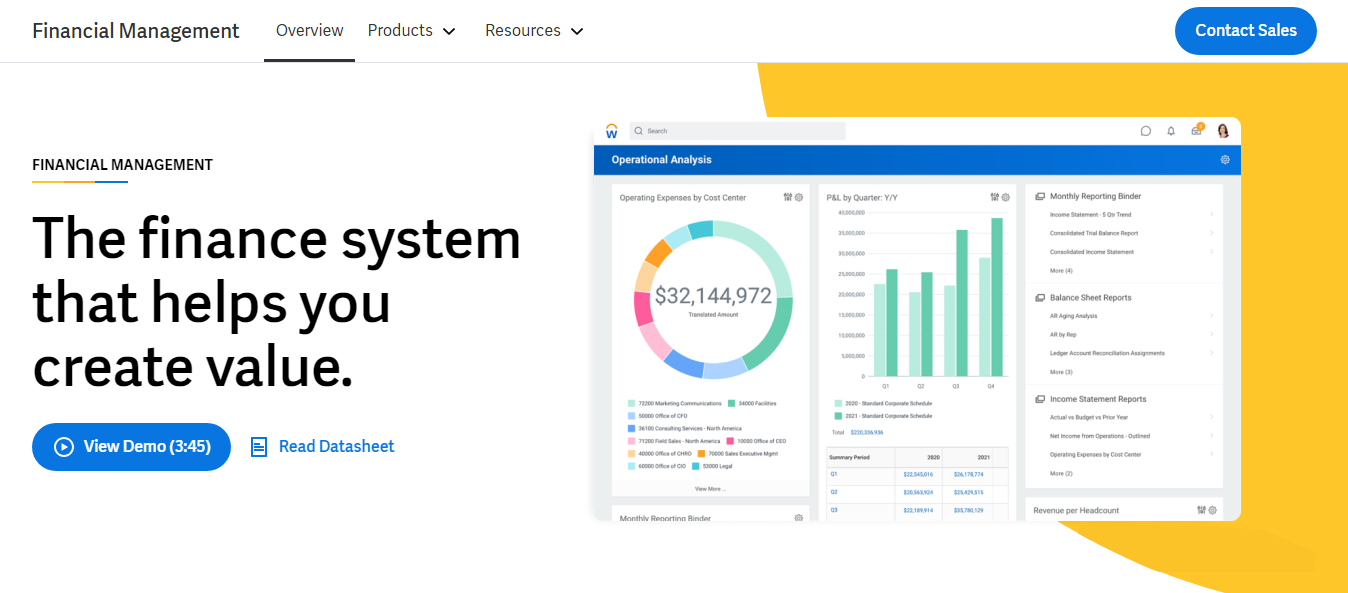This screenshot has height=593, width=1348.
Task: Click the play icon in View Demo button
Action: [x=64, y=447]
